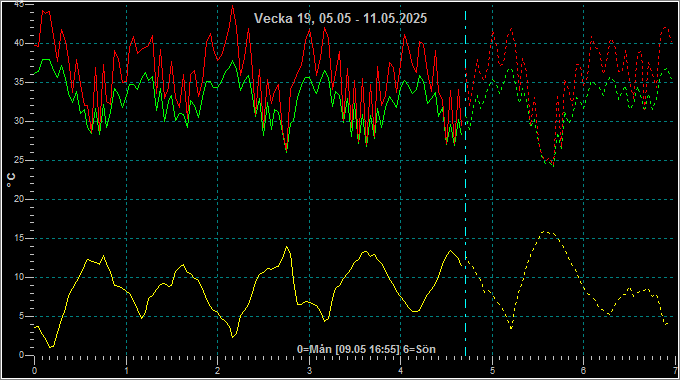This screenshot has height=380, width=680.
Task: Select the x-axis tick label 1
Action: pyautogui.click(x=126, y=371)
